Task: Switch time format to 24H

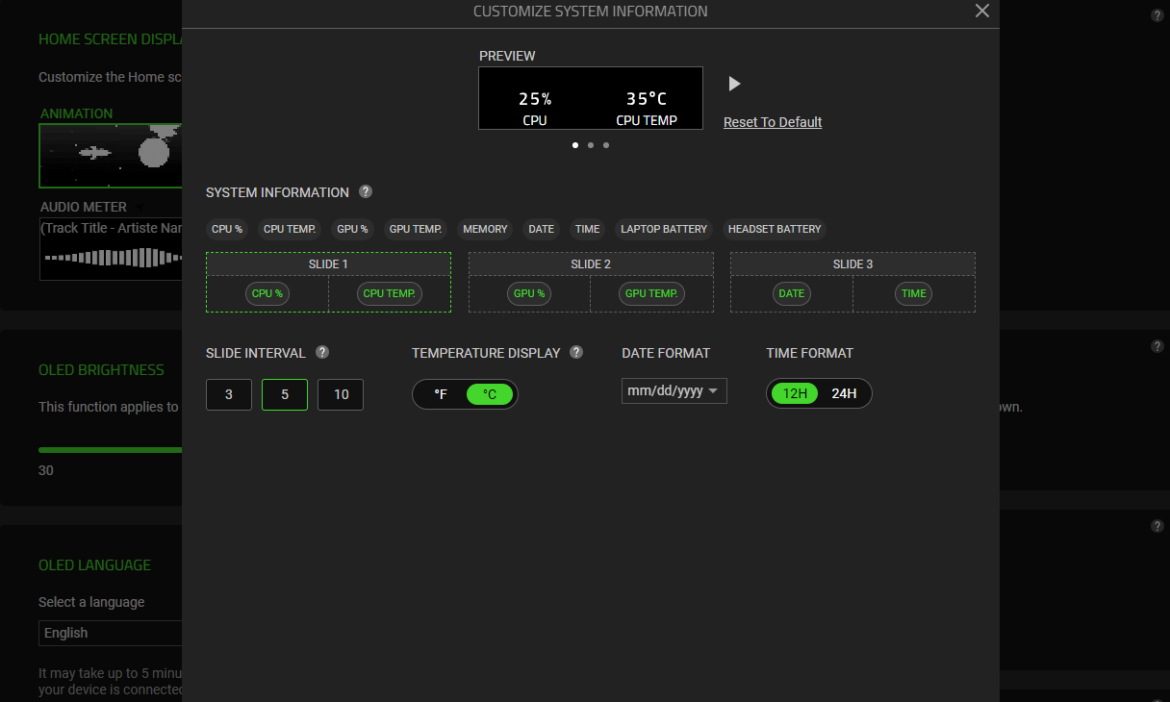Action: click(x=844, y=394)
